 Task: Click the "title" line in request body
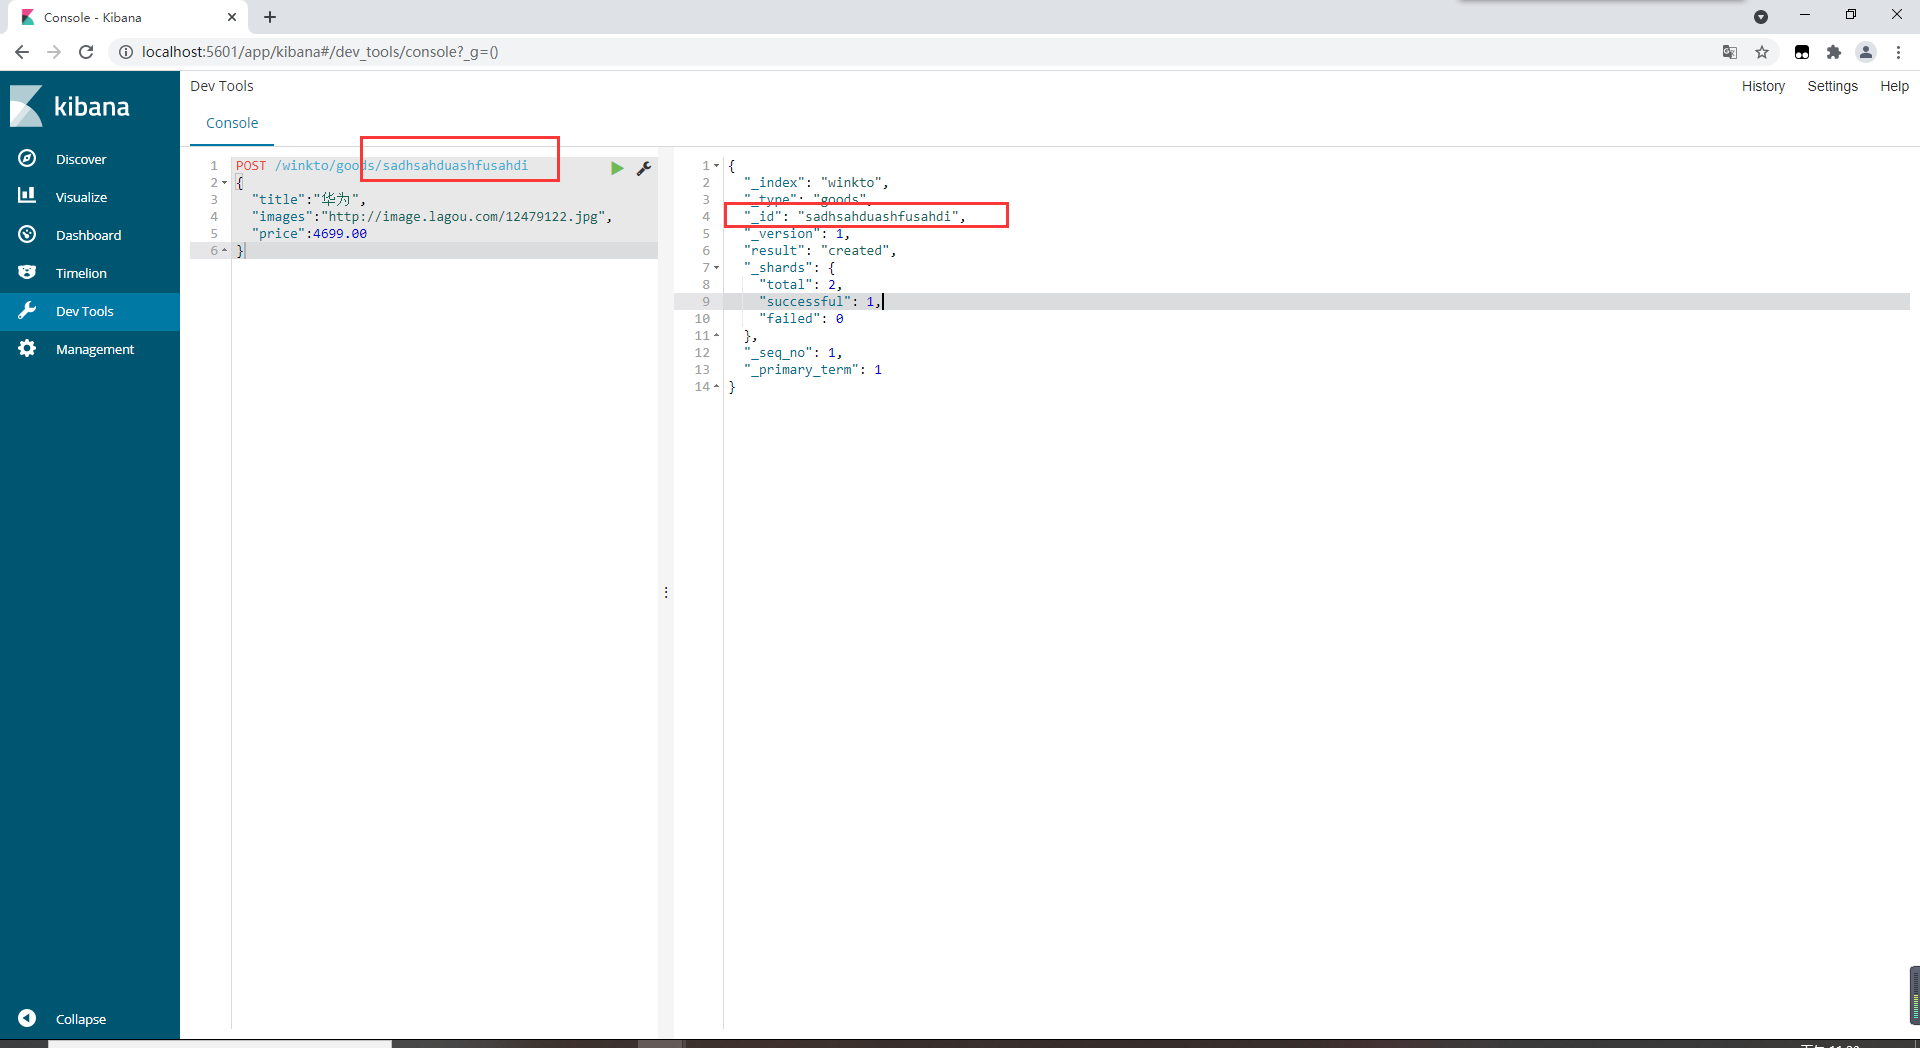308,200
